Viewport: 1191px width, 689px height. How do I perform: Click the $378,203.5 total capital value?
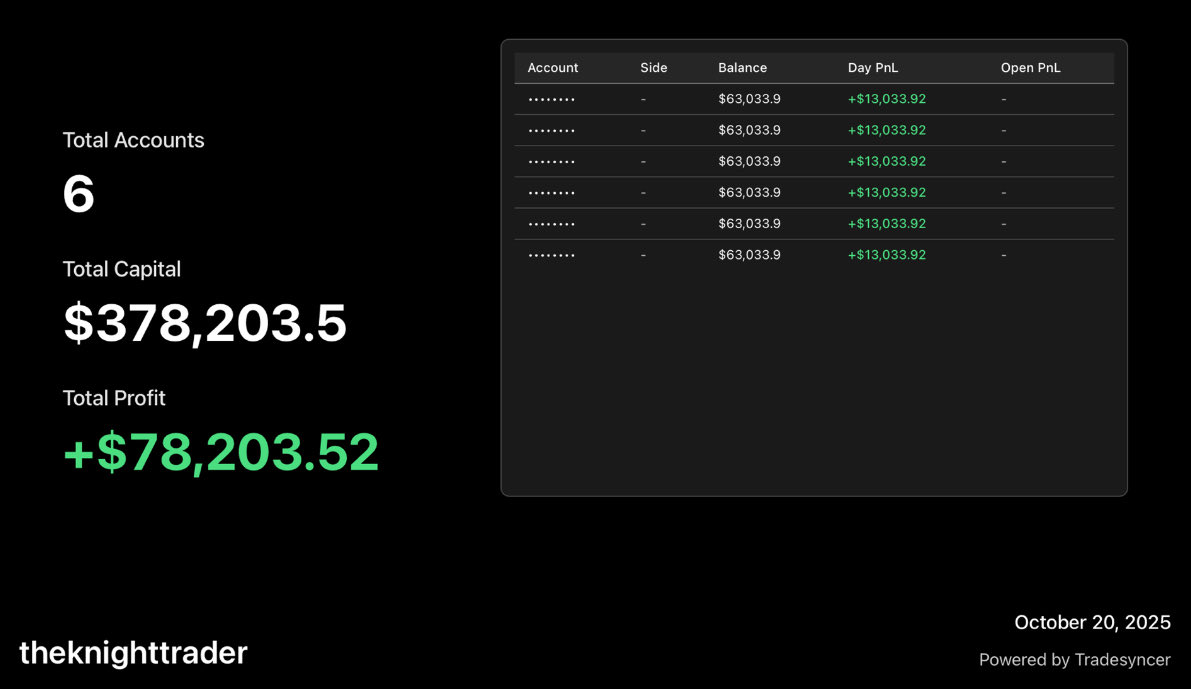pos(205,324)
